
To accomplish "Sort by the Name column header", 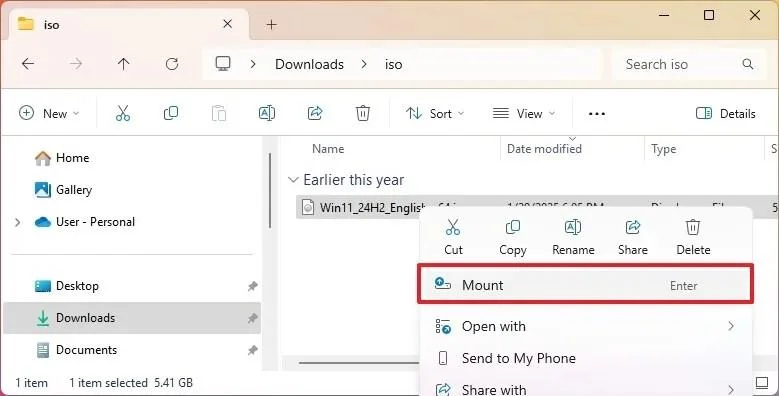I will tap(328, 149).
